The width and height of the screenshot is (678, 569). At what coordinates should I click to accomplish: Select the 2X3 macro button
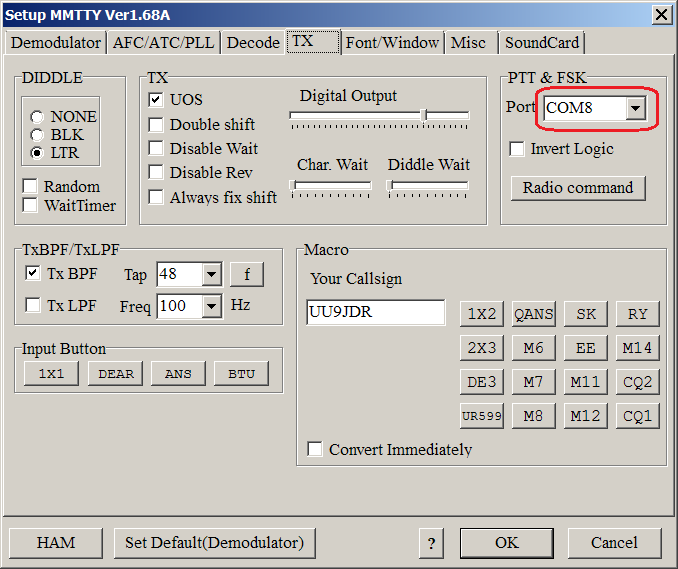pyautogui.click(x=482, y=348)
